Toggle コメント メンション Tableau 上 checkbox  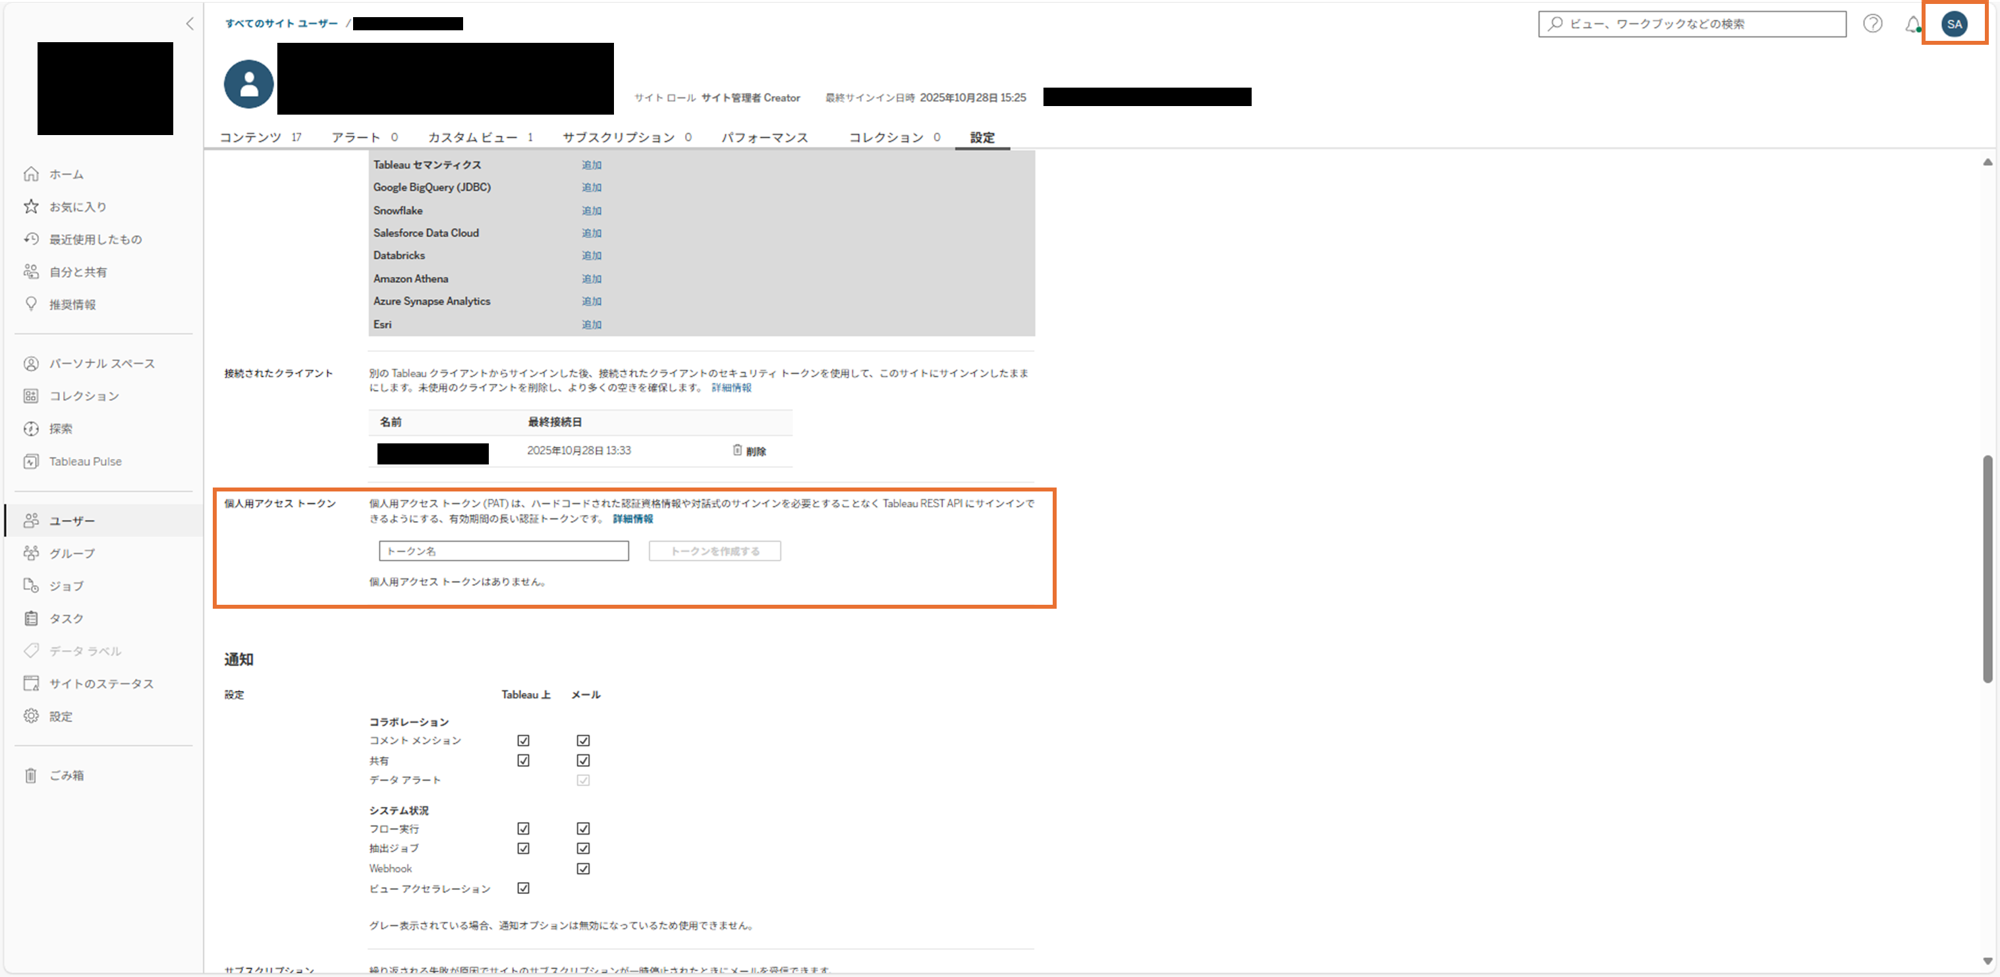pyautogui.click(x=523, y=741)
